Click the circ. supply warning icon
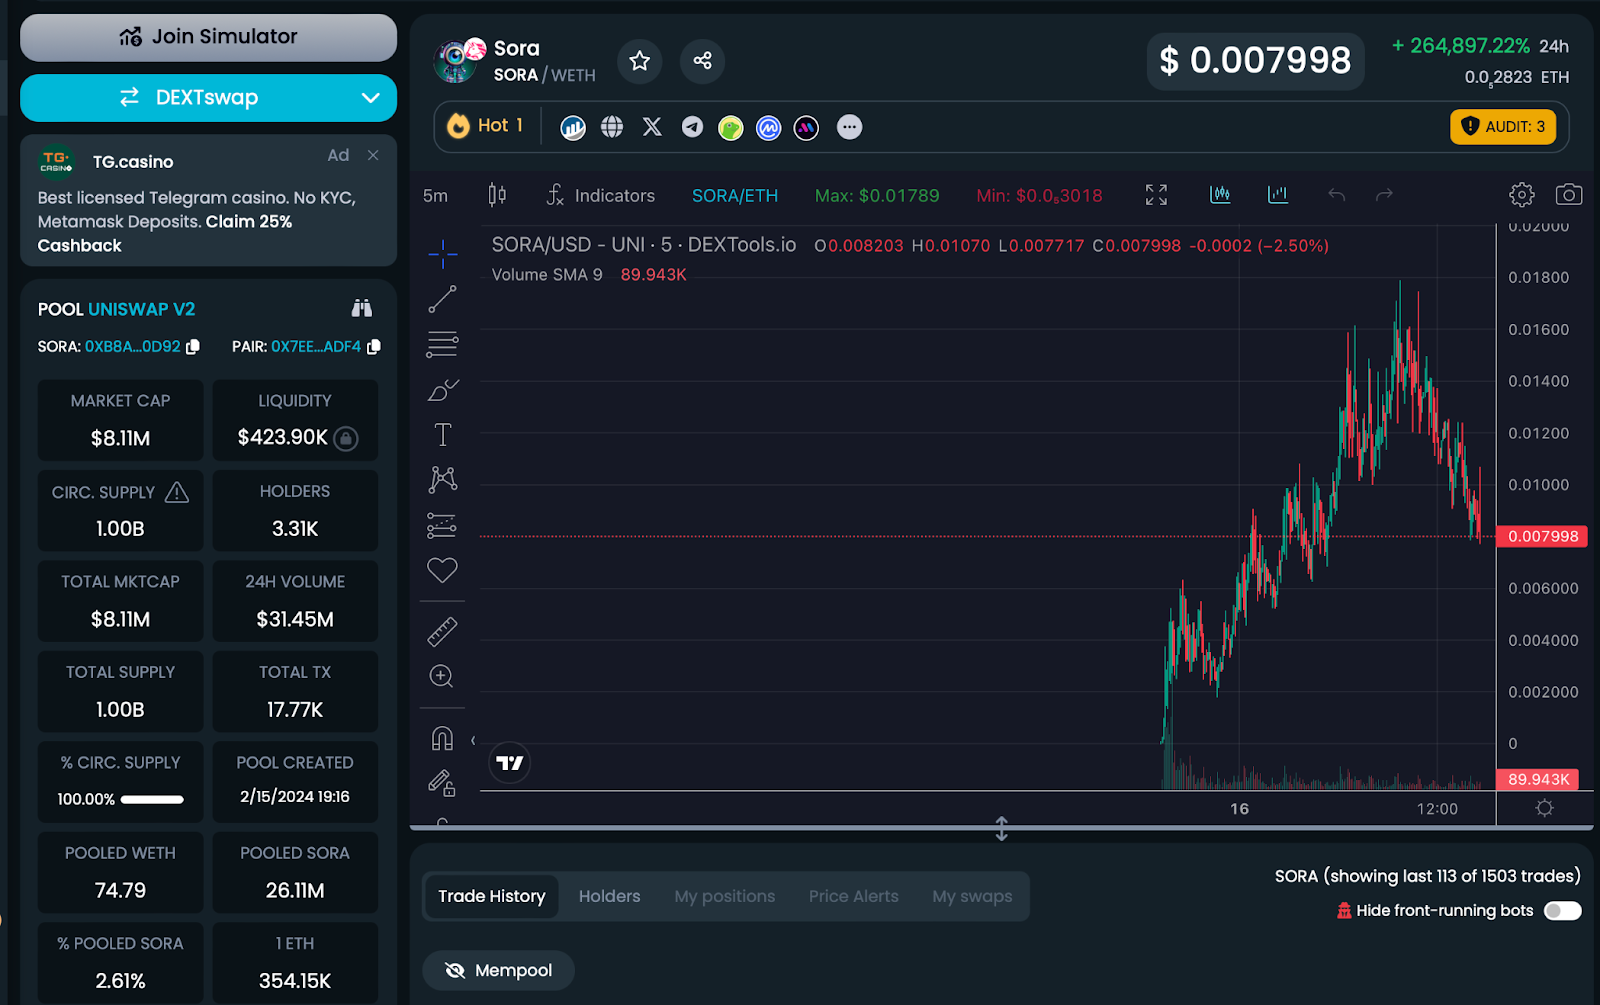Image resolution: width=1600 pixels, height=1005 pixels. 177,491
